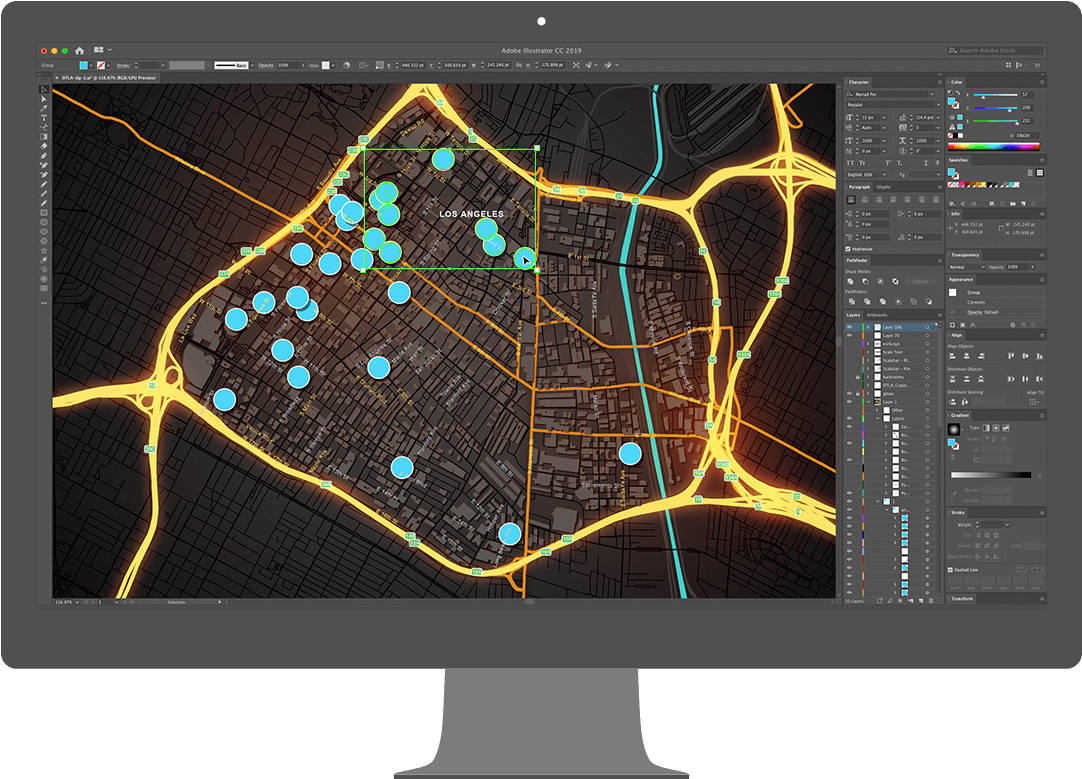Toggle the Opacity Default visibility eye in Appearance
This screenshot has width=1082, height=779.
click(952, 312)
